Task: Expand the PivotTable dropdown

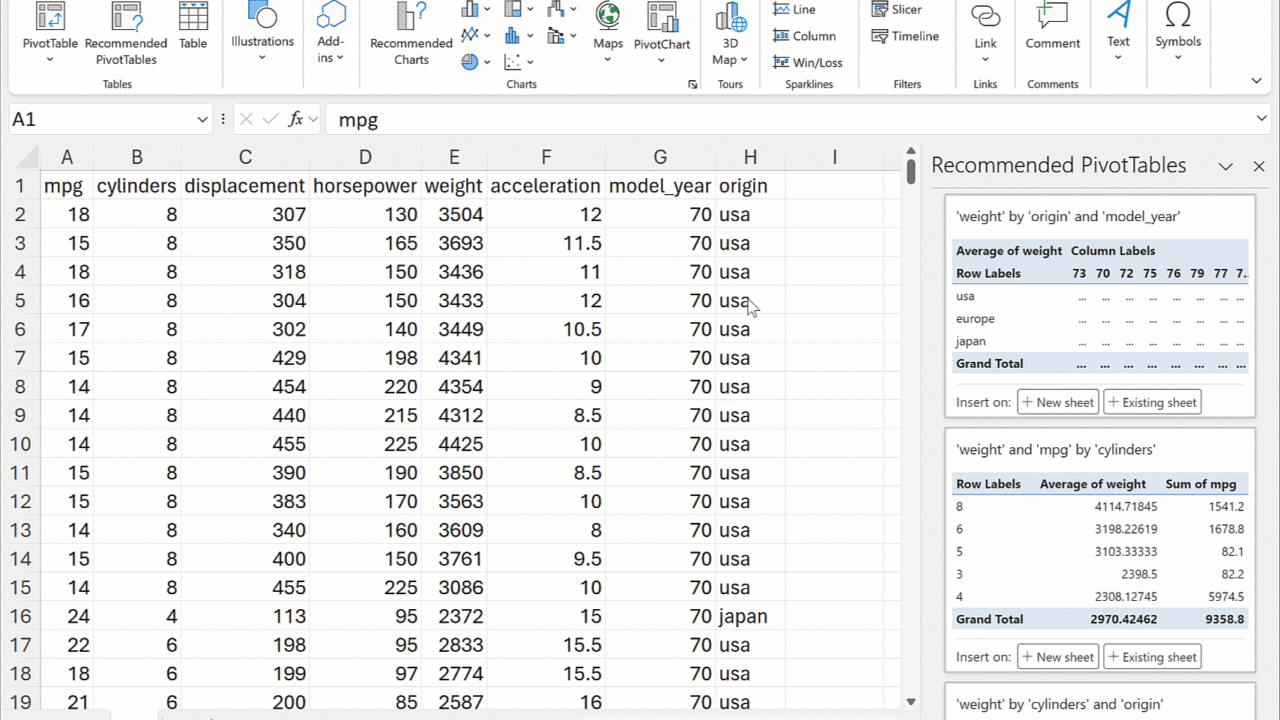Action: coord(50,60)
